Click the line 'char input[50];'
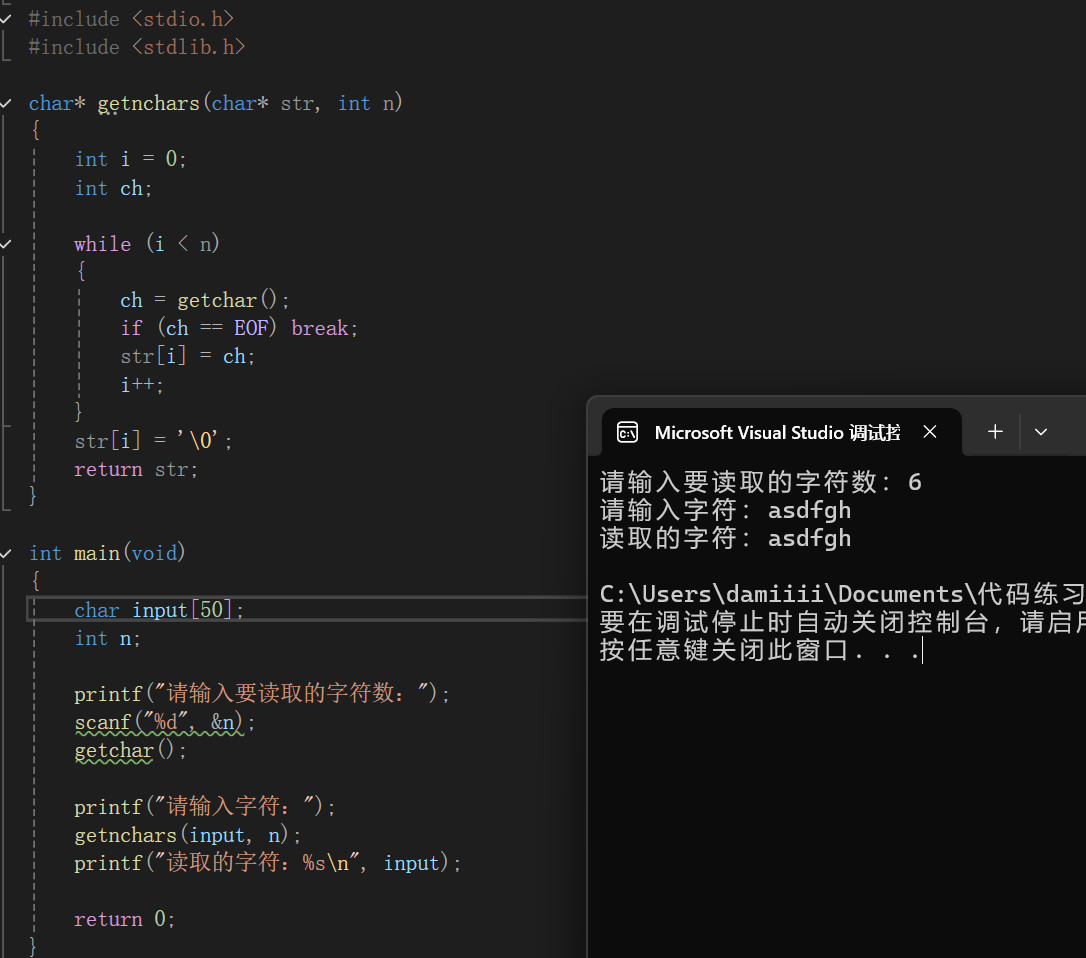 [159, 610]
